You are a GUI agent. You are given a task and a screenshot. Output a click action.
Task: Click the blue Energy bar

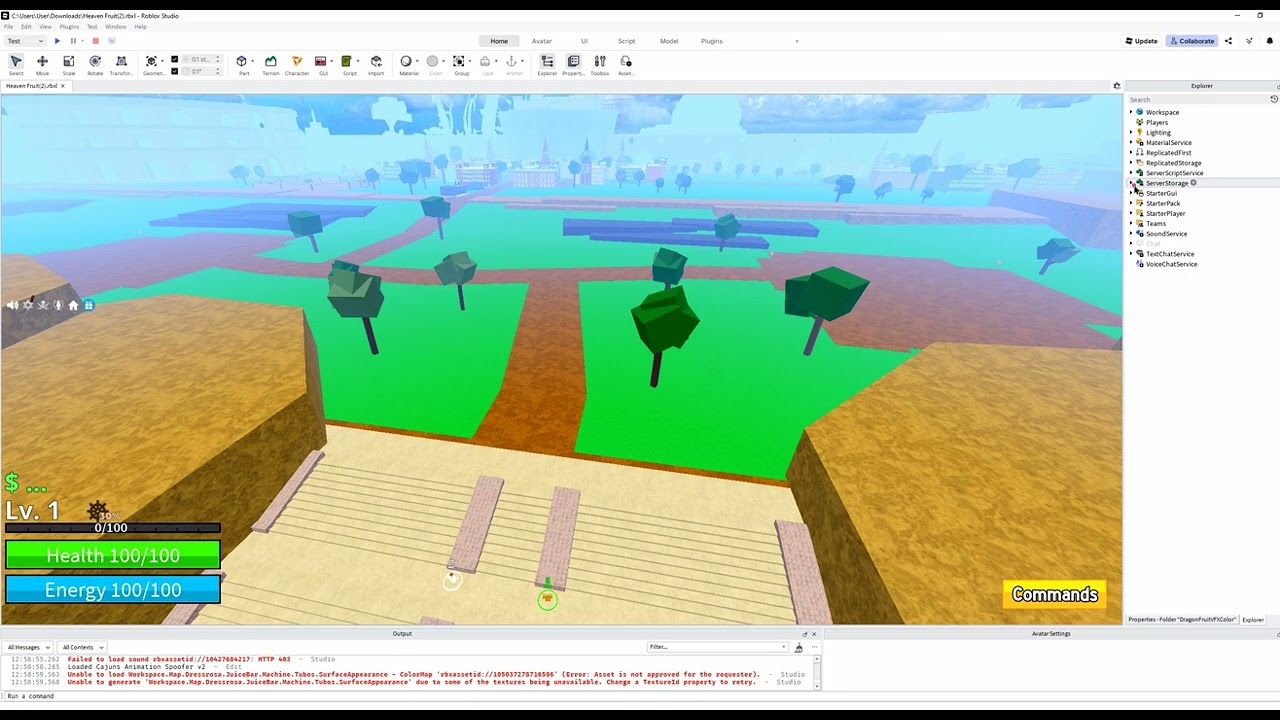[113, 590]
